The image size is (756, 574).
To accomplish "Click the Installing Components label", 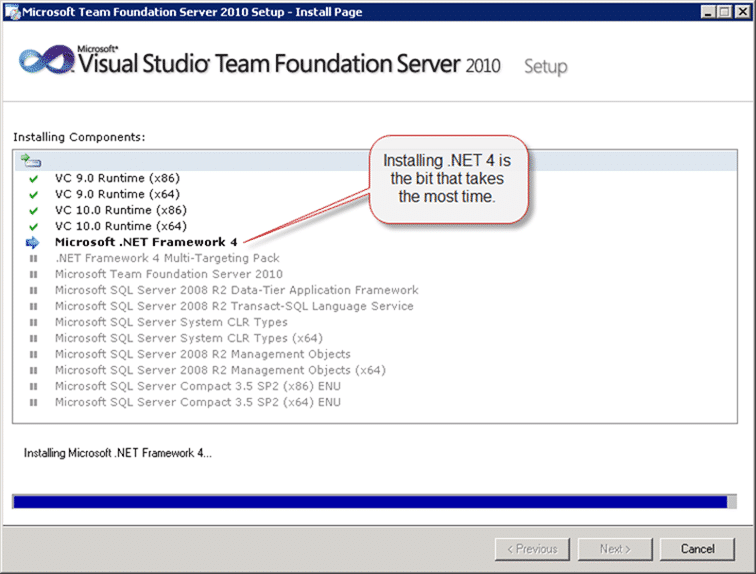I will (x=79, y=137).
